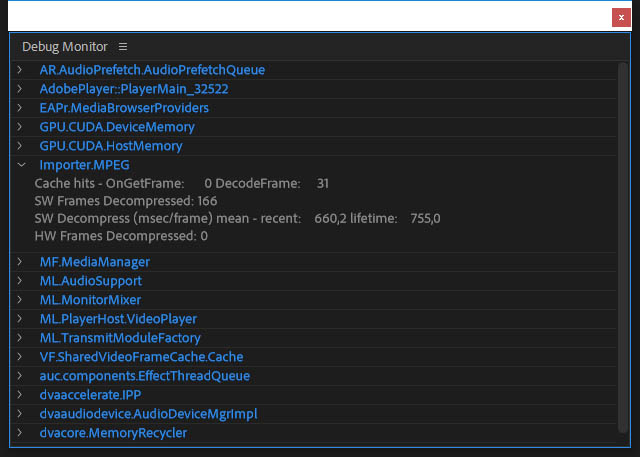Expand ML.AudioSupport chevron
This screenshot has height=457, width=640.
coord(20,281)
